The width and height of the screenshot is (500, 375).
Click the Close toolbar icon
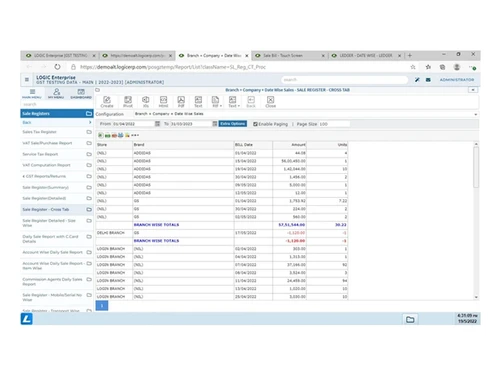click(x=270, y=102)
